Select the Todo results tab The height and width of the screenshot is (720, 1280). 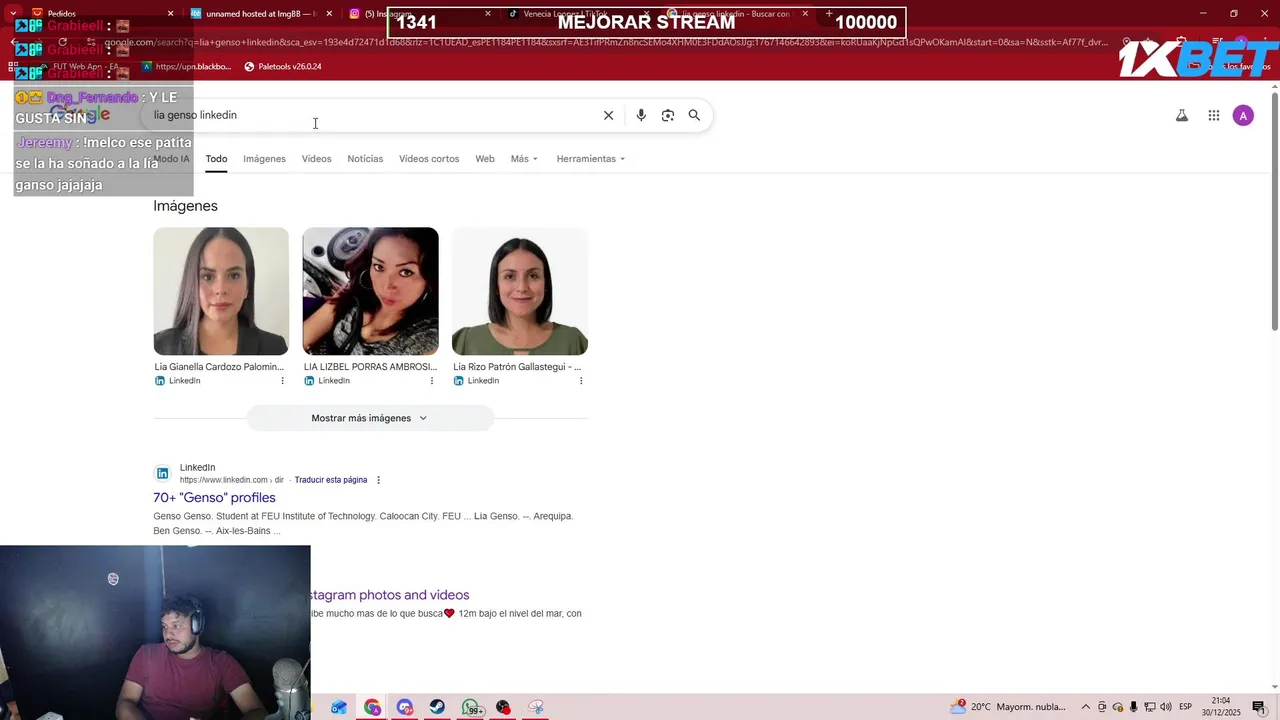(x=217, y=159)
